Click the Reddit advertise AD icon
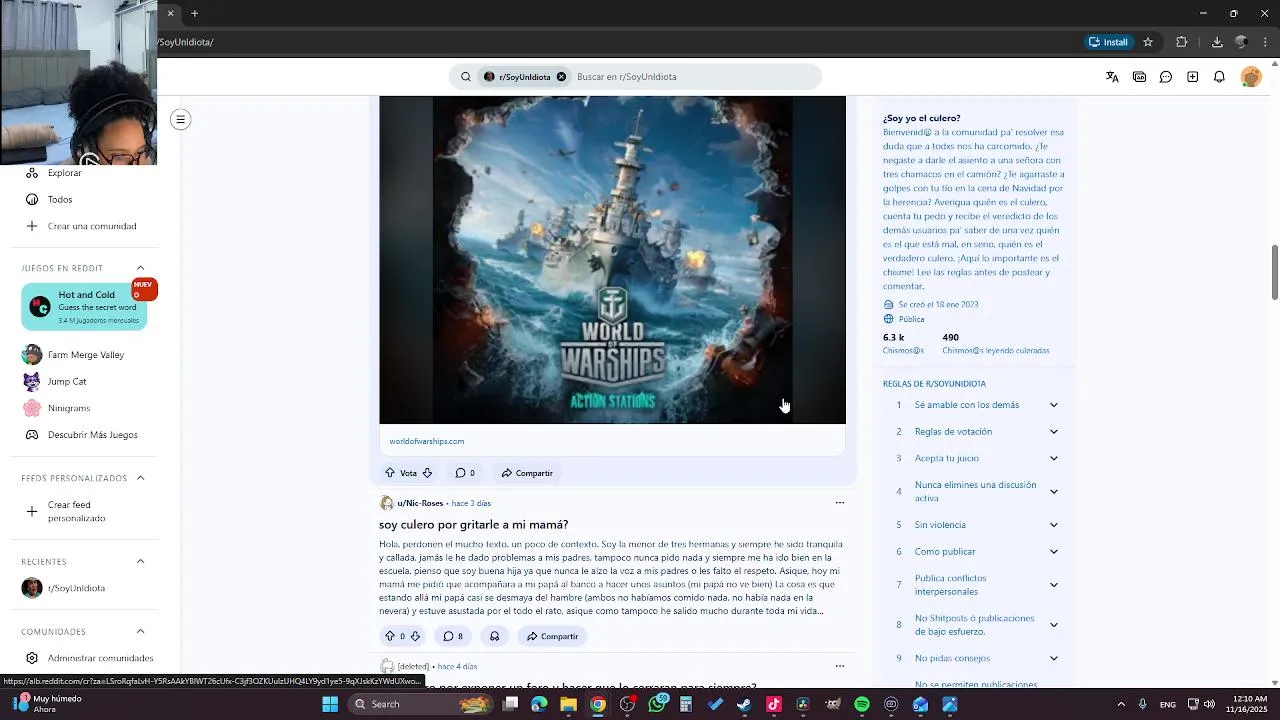Image resolution: width=1280 pixels, height=720 pixels. pyautogui.click(x=1139, y=77)
